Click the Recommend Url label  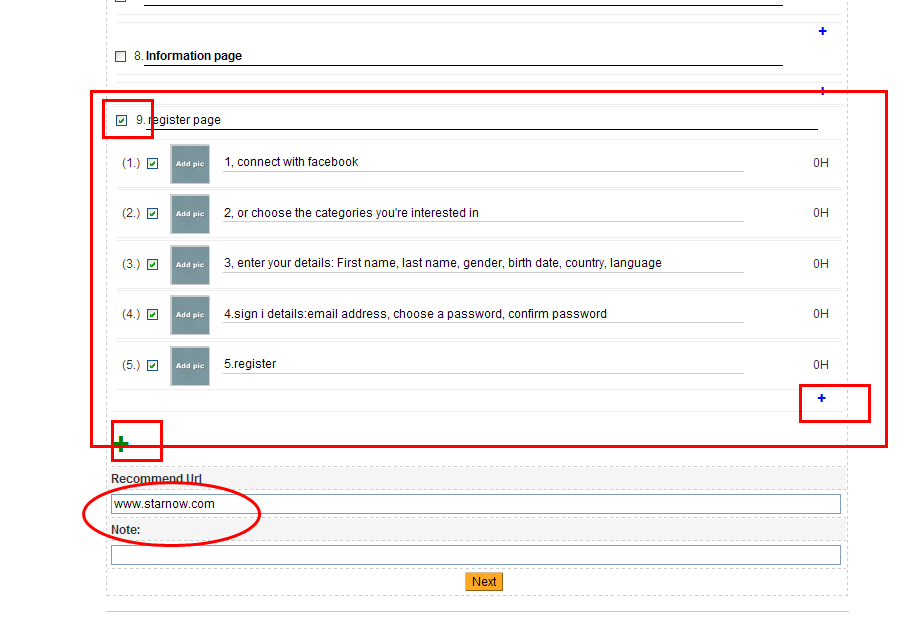pyautogui.click(x=156, y=479)
